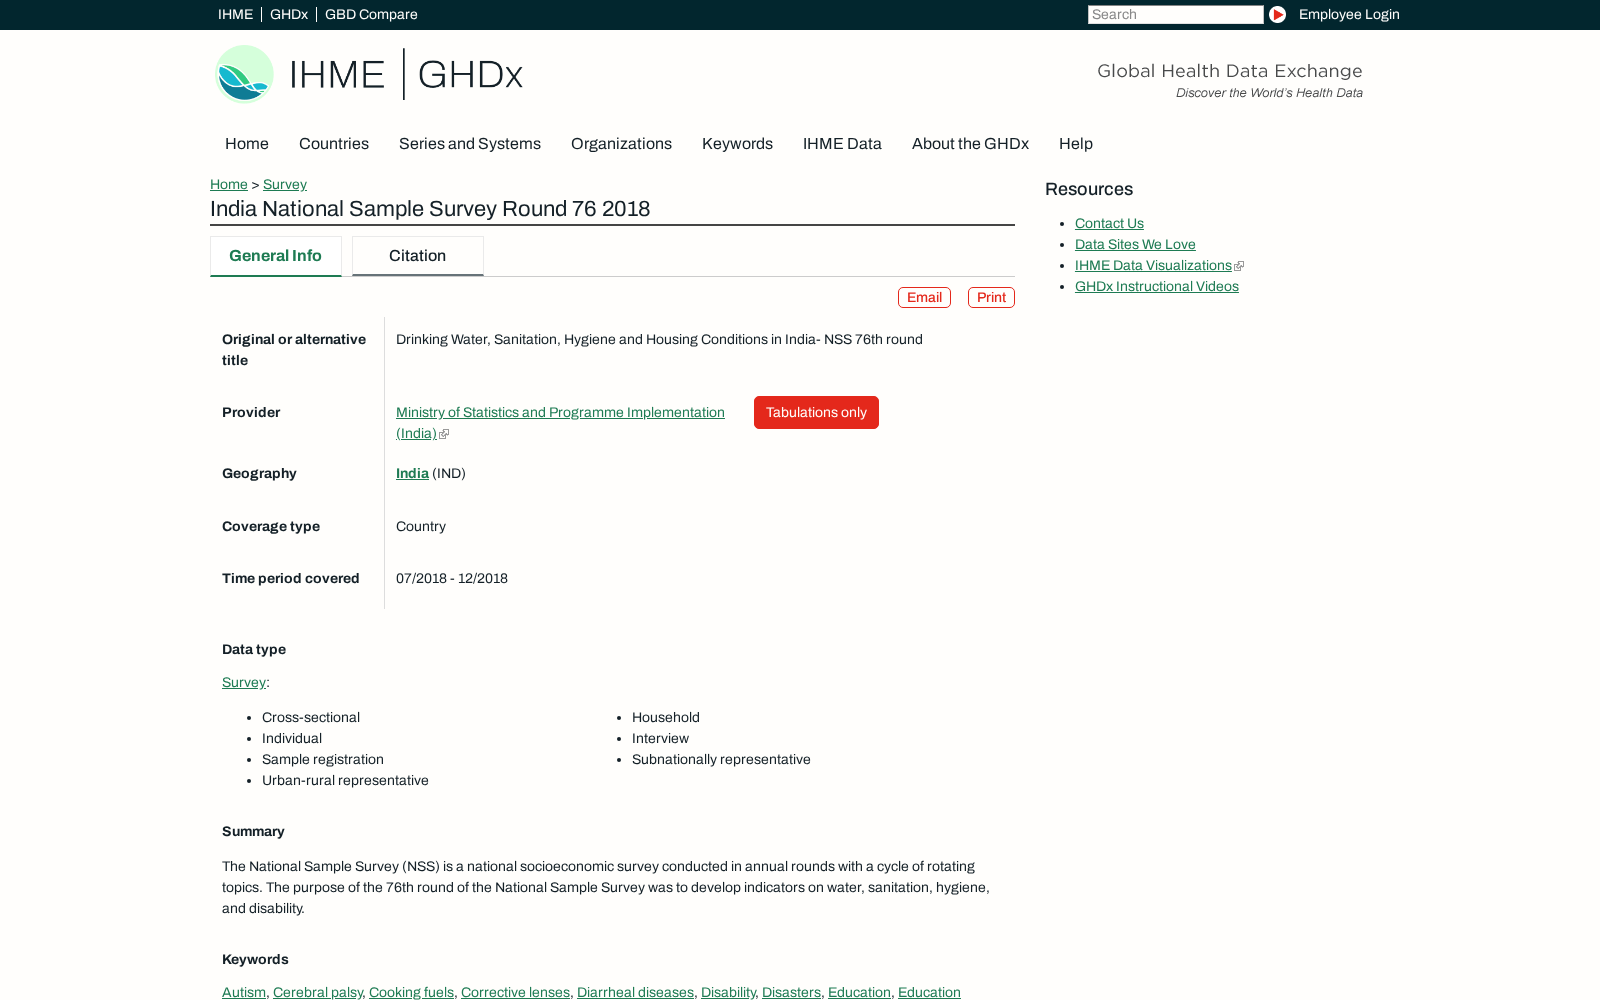
Task: Click the Urban-rural representative list item
Action: 345,781
